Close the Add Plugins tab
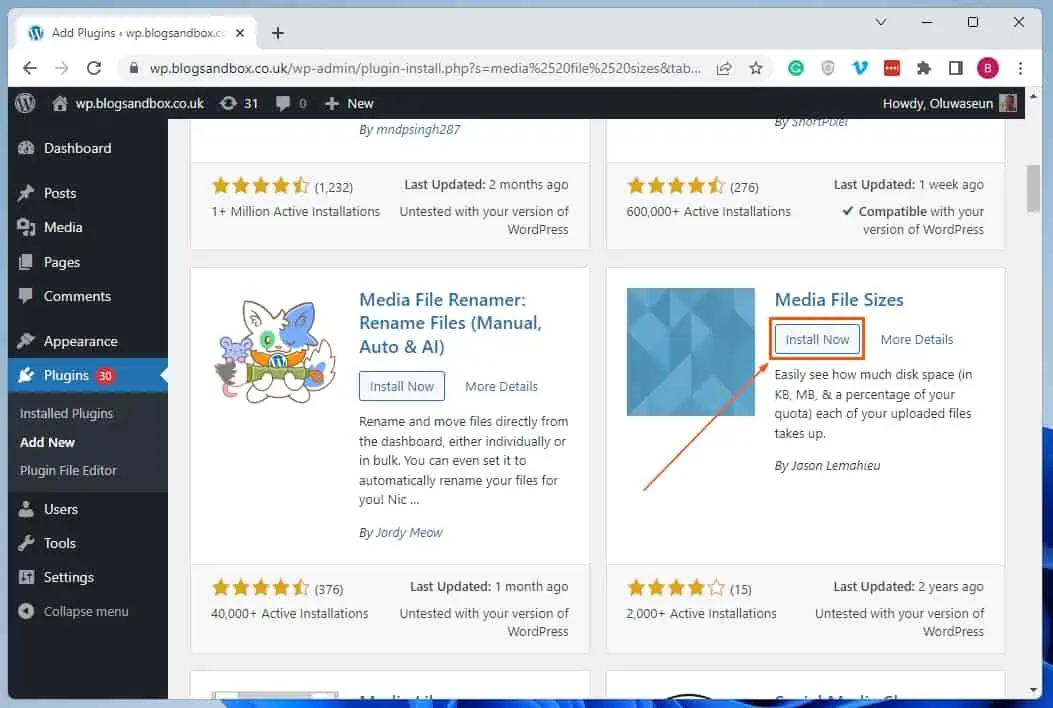The width and height of the screenshot is (1053, 708). coord(240,33)
